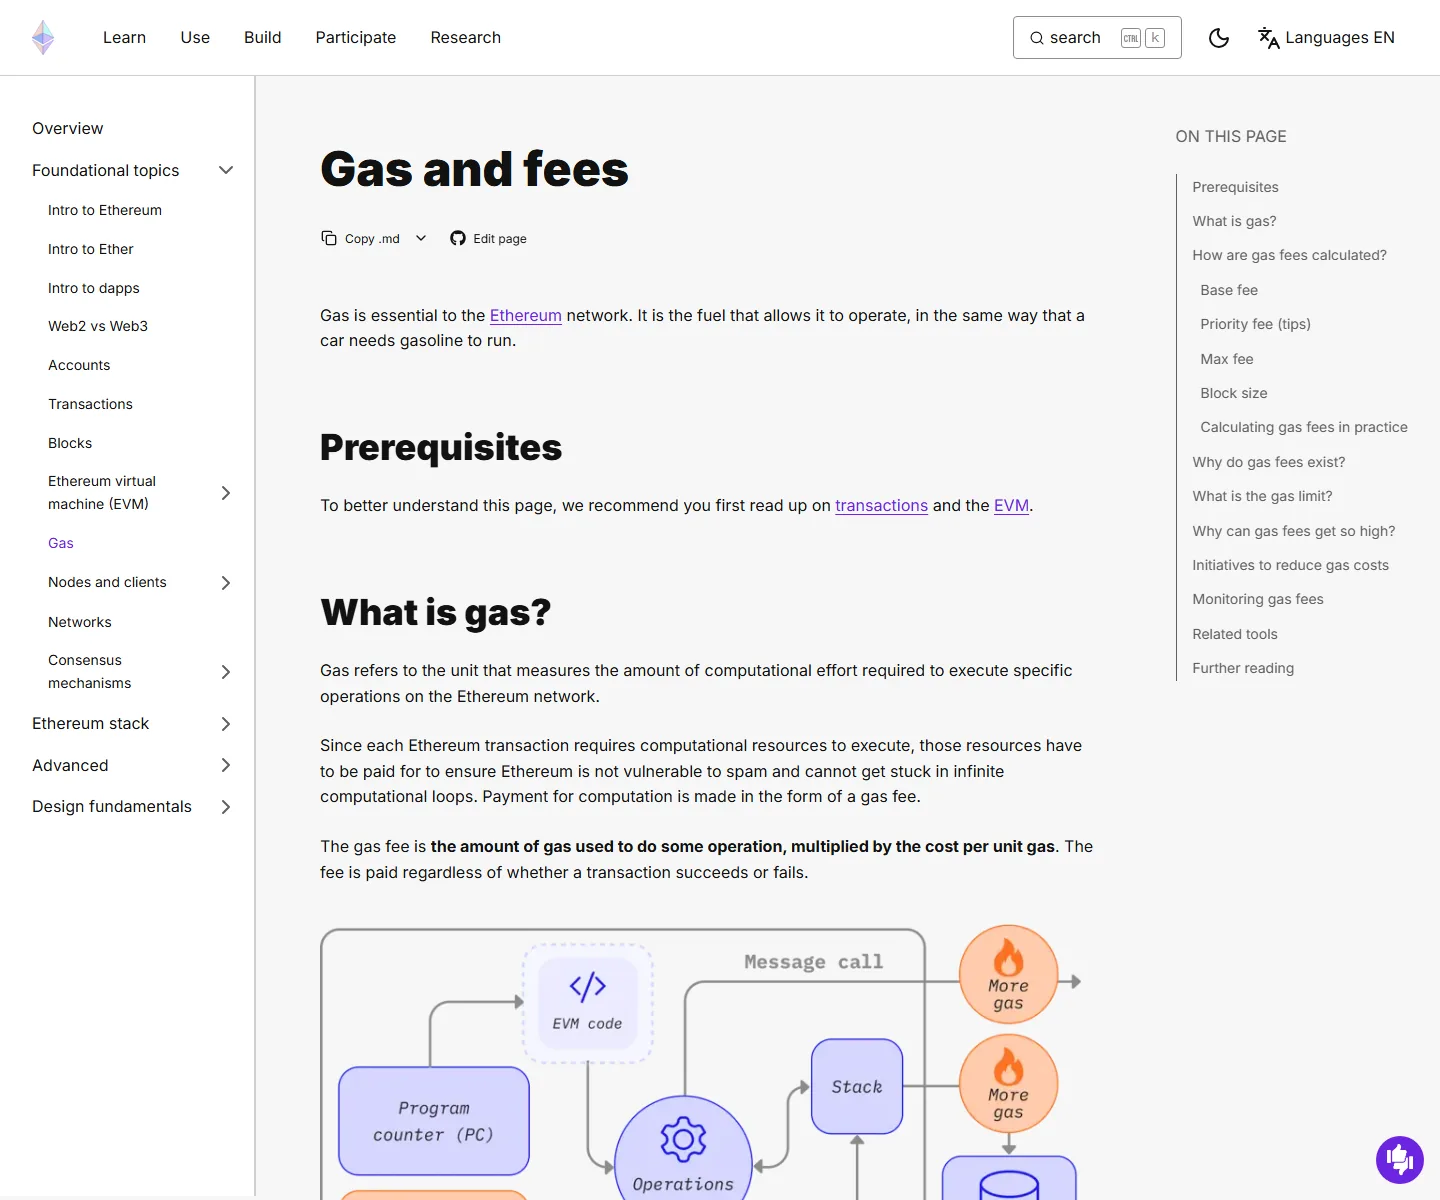This screenshot has width=1440, height=1200.
Task: Expand the Ethereum virtual machine (EVM) submenu
Action: (x=226, y=493)
